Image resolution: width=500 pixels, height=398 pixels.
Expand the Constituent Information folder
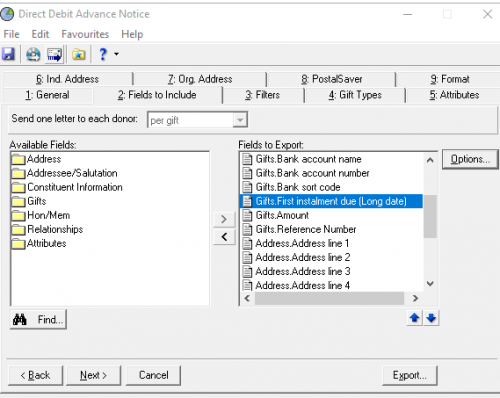click(67, 187)
